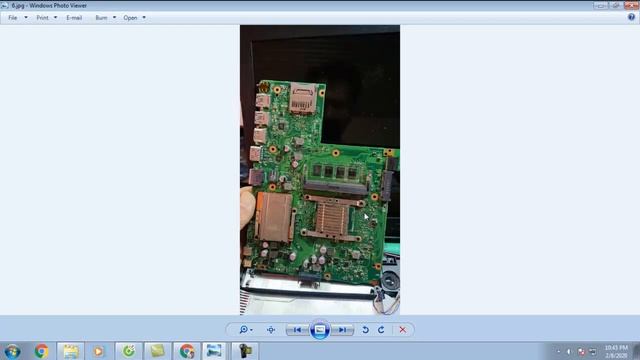Open File Explorer from the taskbar

tap(70, 351)
